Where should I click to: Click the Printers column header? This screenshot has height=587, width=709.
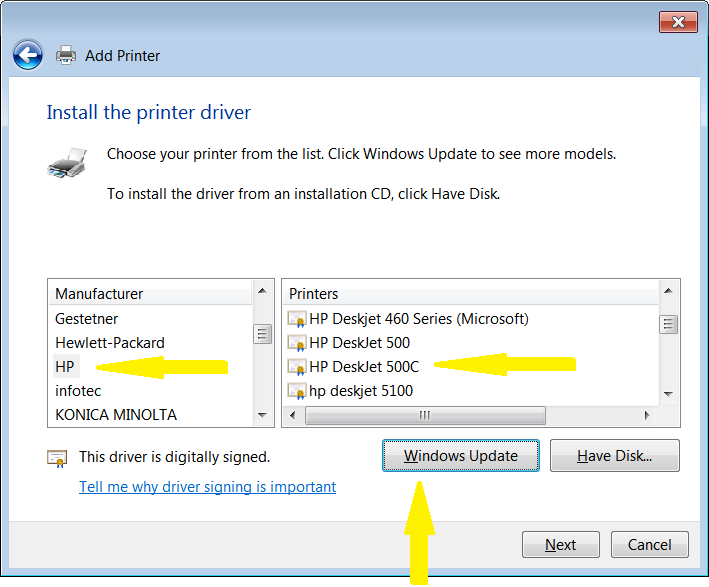(x=470, y=294)
